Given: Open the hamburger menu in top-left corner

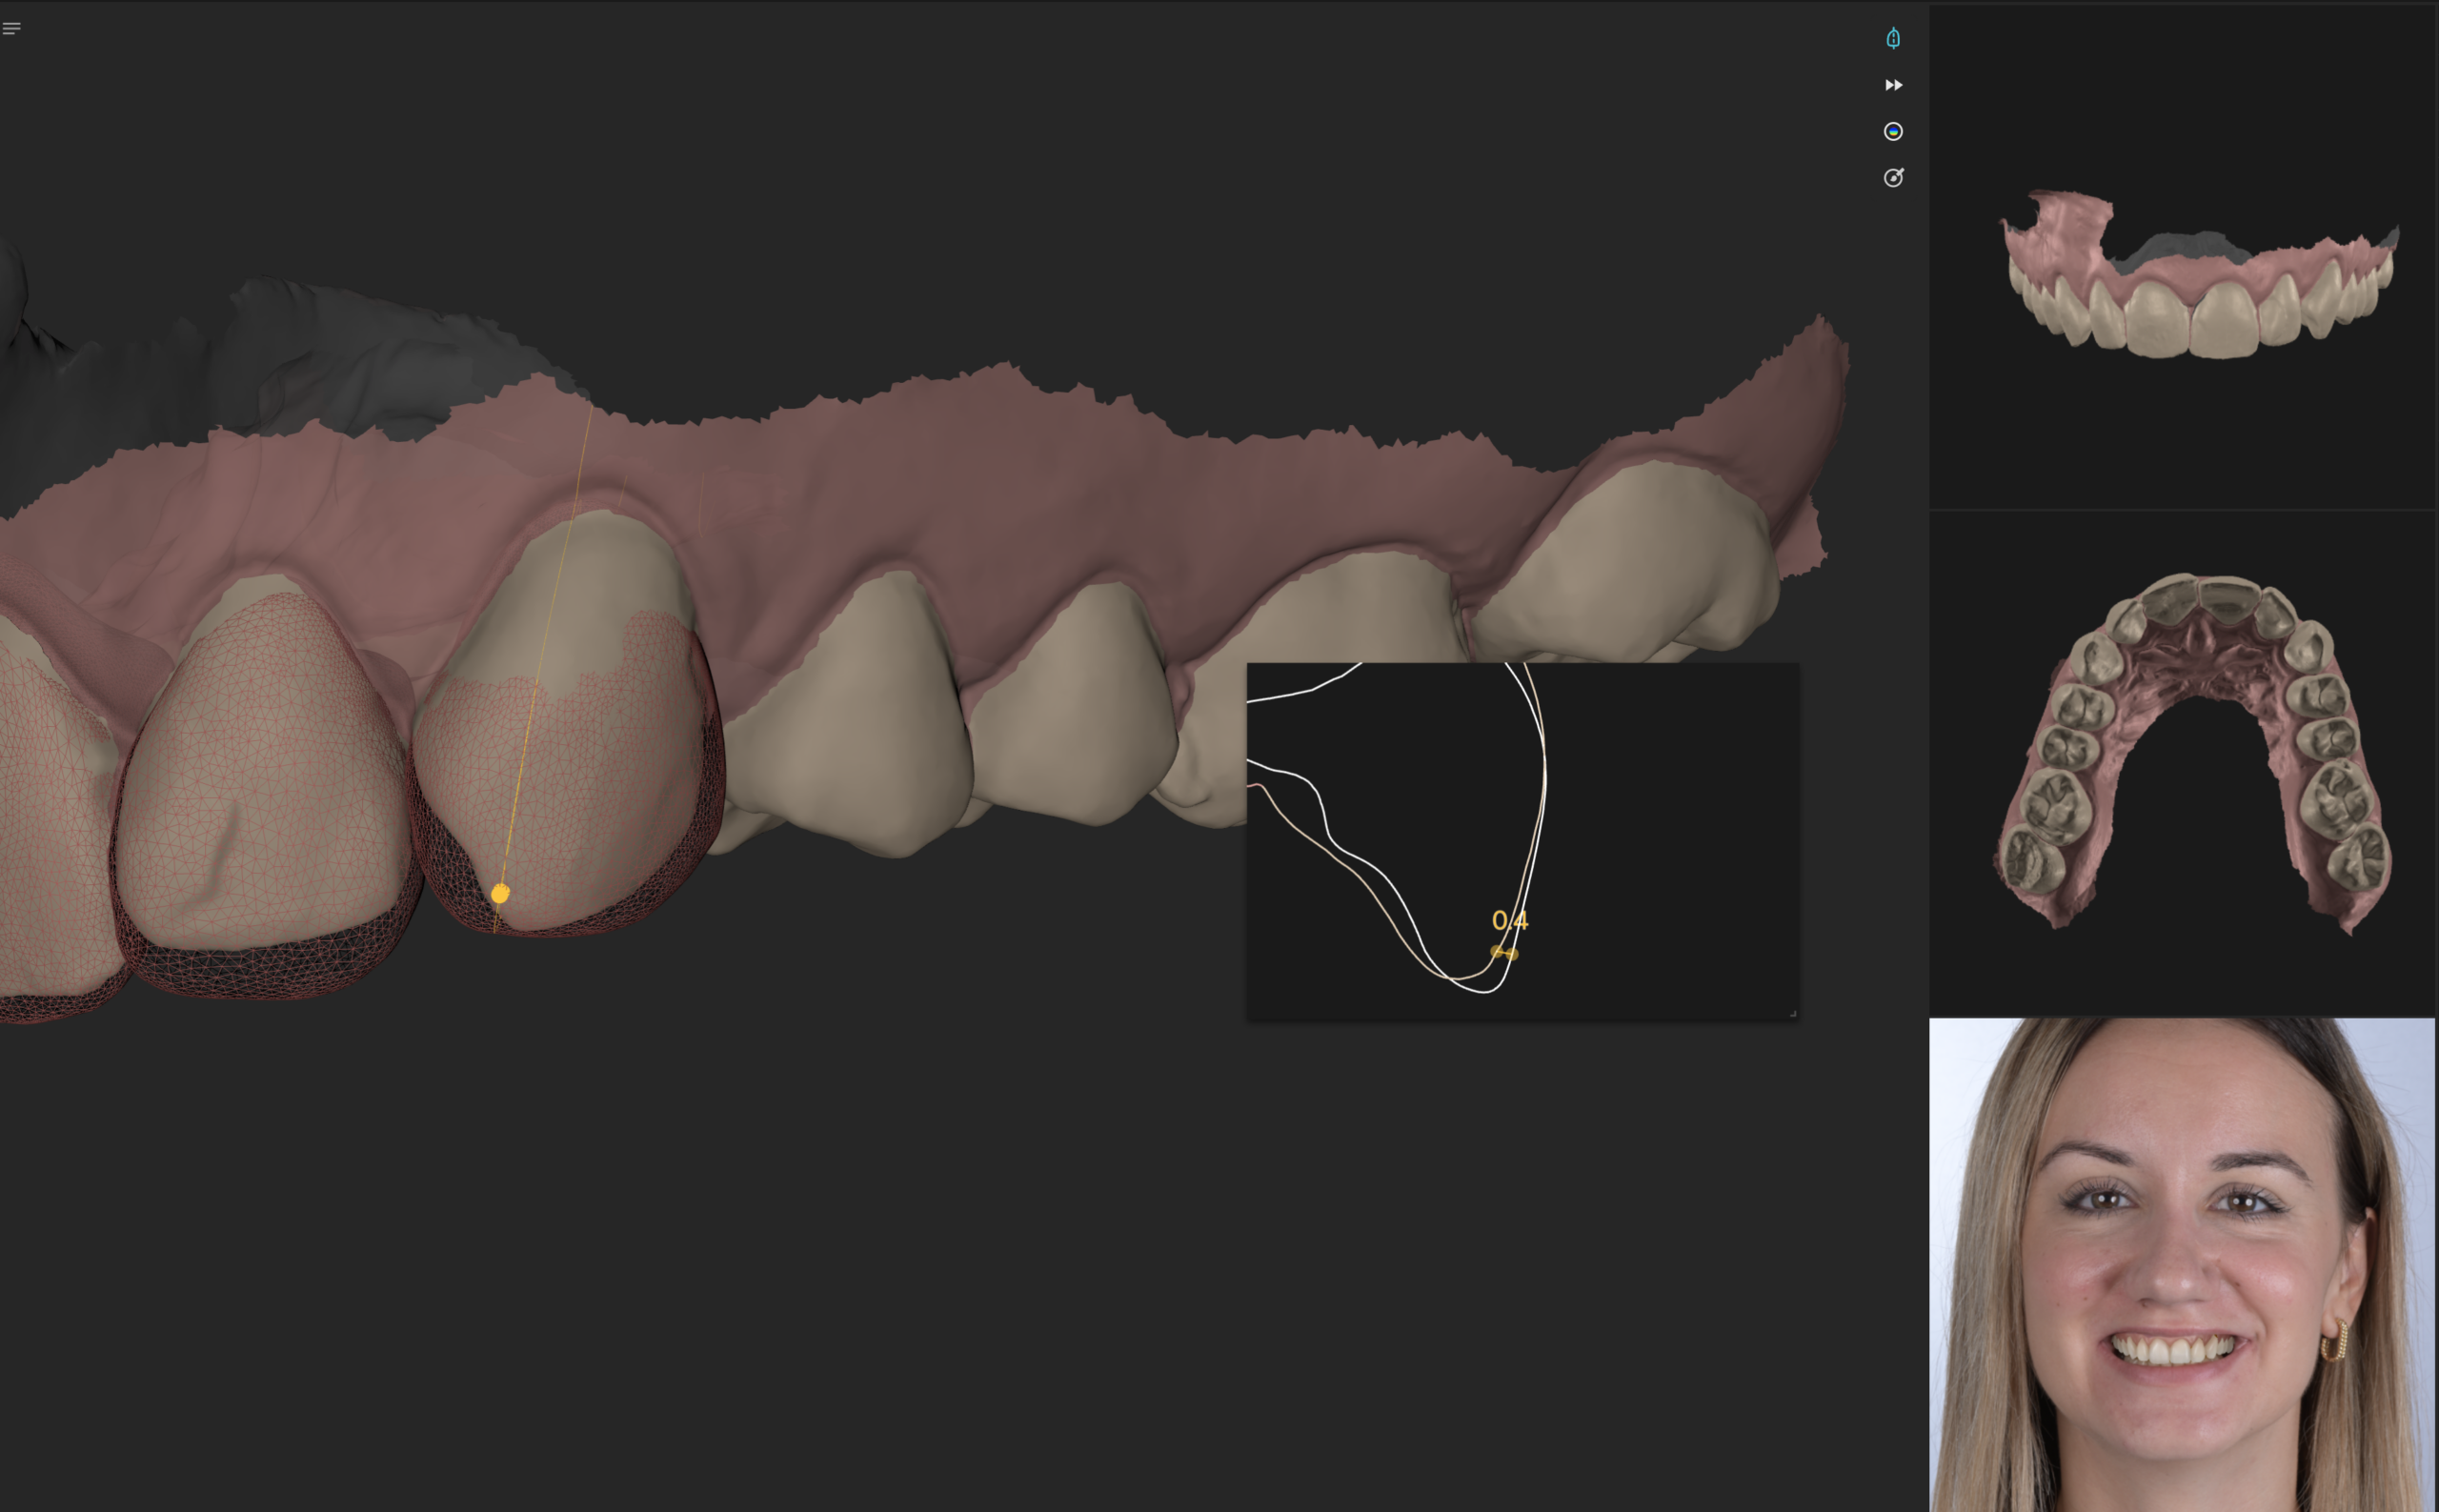Looking at the screenshot, I should pyautogui.click(x=12, y=28).
